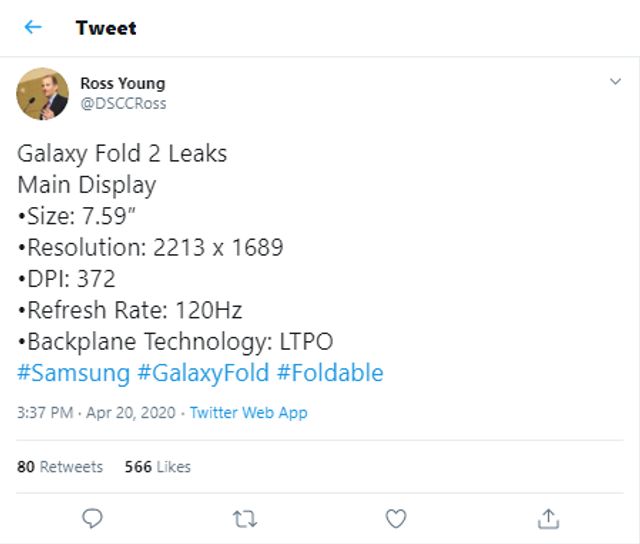Viewport: 640px width, 544px height.
Task: Retweet using the retweet icon
Action: point(245,517)
